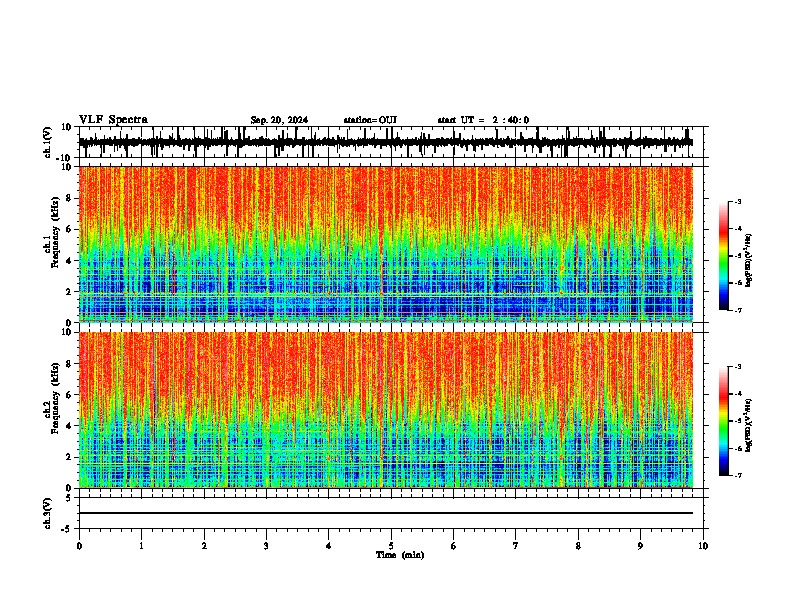Click the "6" kHz tick on ch.2 frequency axis
792x612 pixels.
click(70, 395)
